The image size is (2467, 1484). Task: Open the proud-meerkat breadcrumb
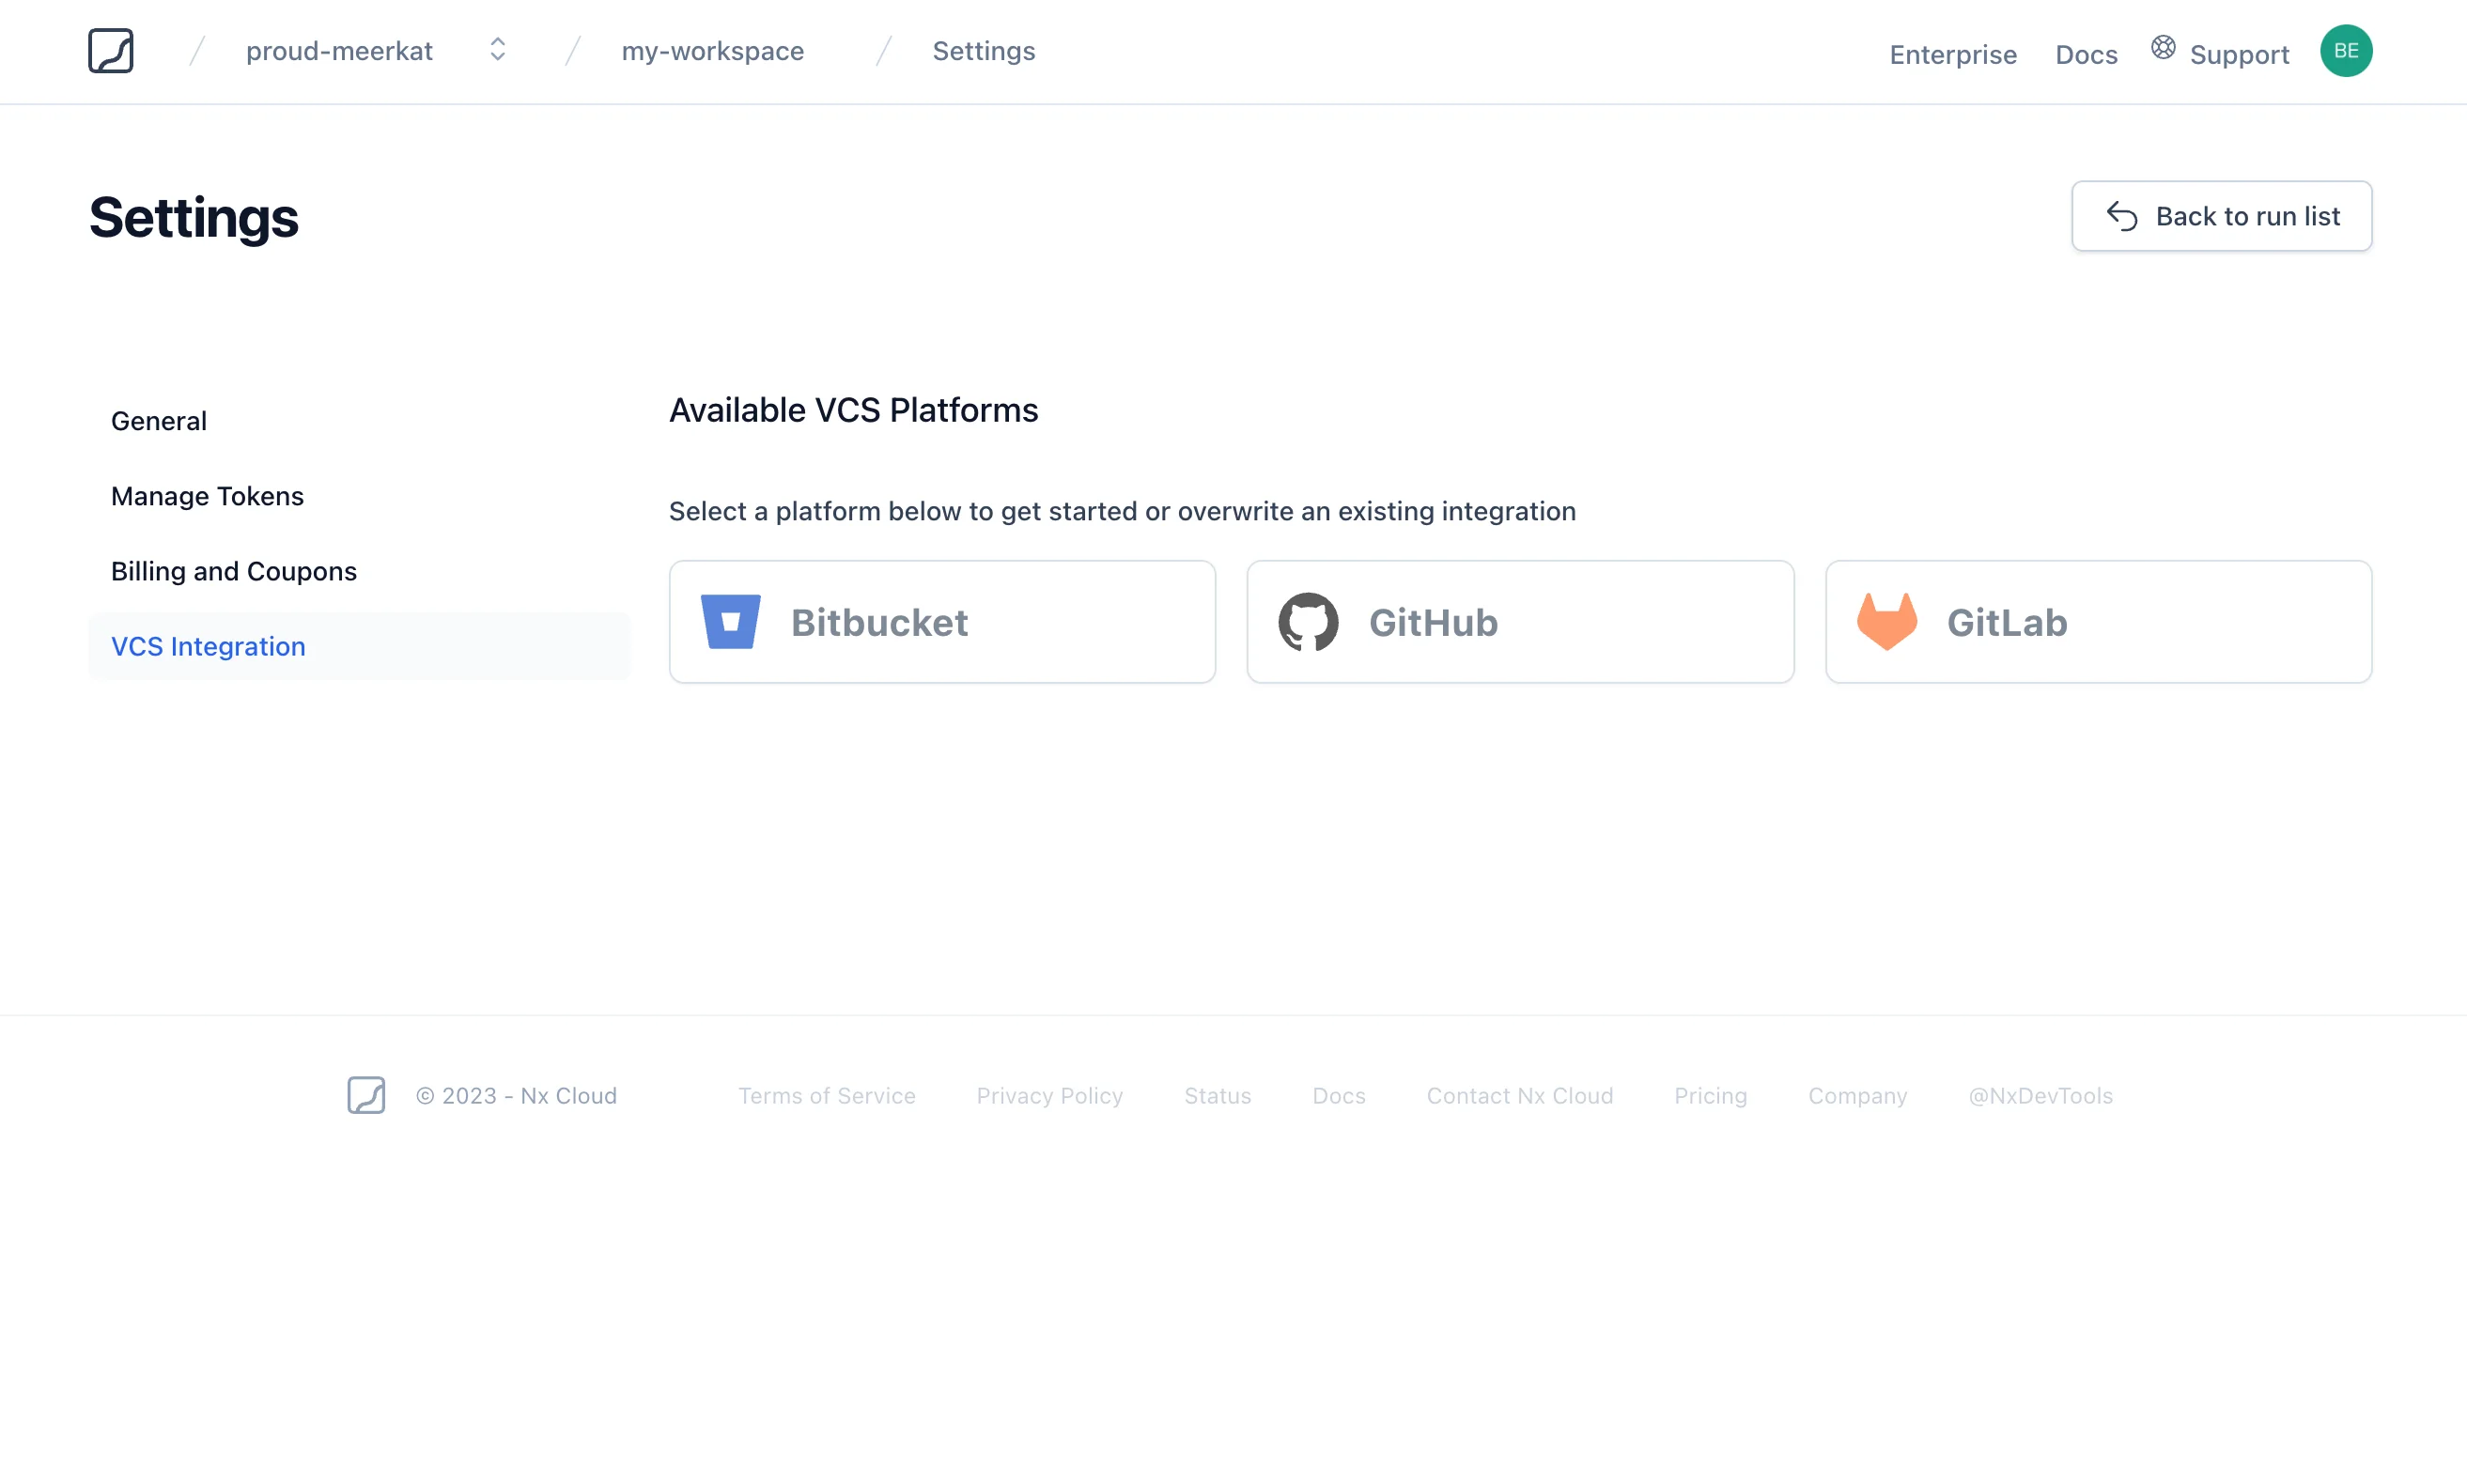coord(339,50)
